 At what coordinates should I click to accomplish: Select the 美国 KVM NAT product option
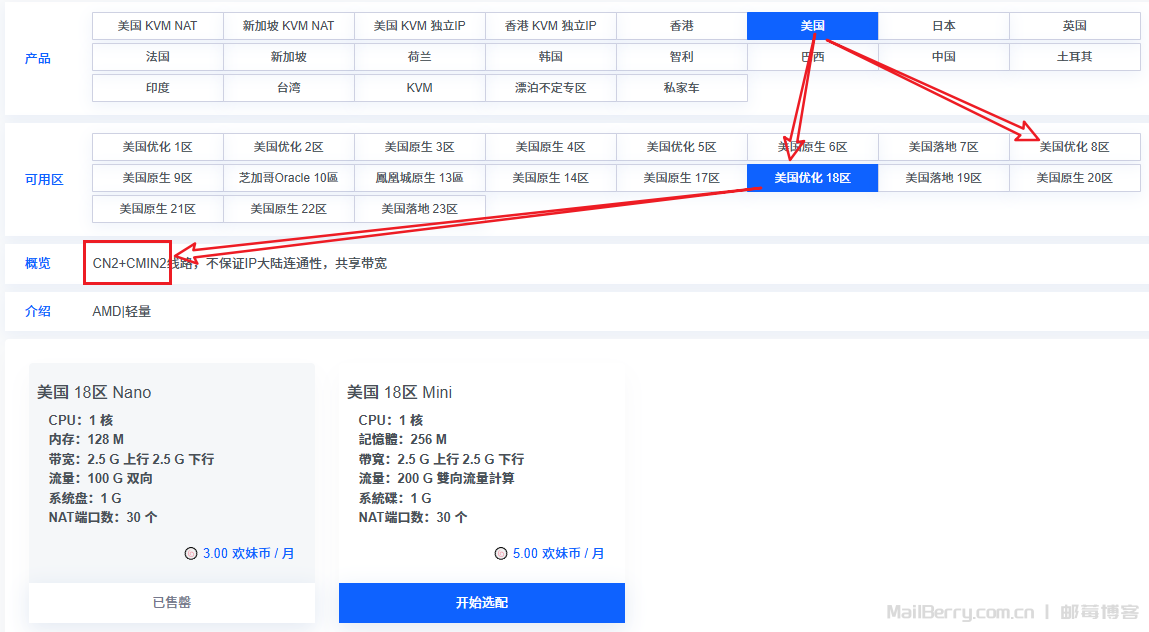(157, 26)
